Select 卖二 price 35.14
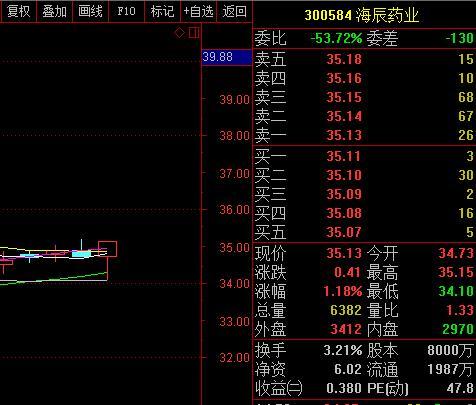476x405 pixels. coord(344,116)
